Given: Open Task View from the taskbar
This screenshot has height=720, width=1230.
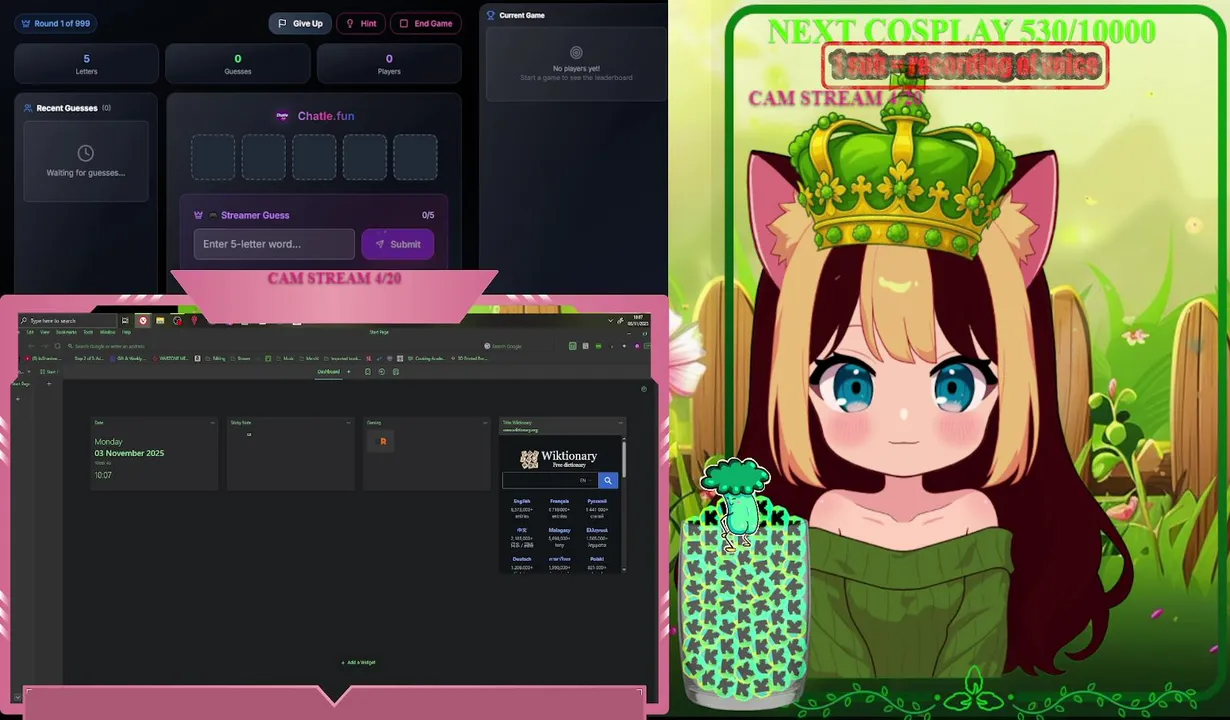Looking at the screenshot, I should coord(125,321).
